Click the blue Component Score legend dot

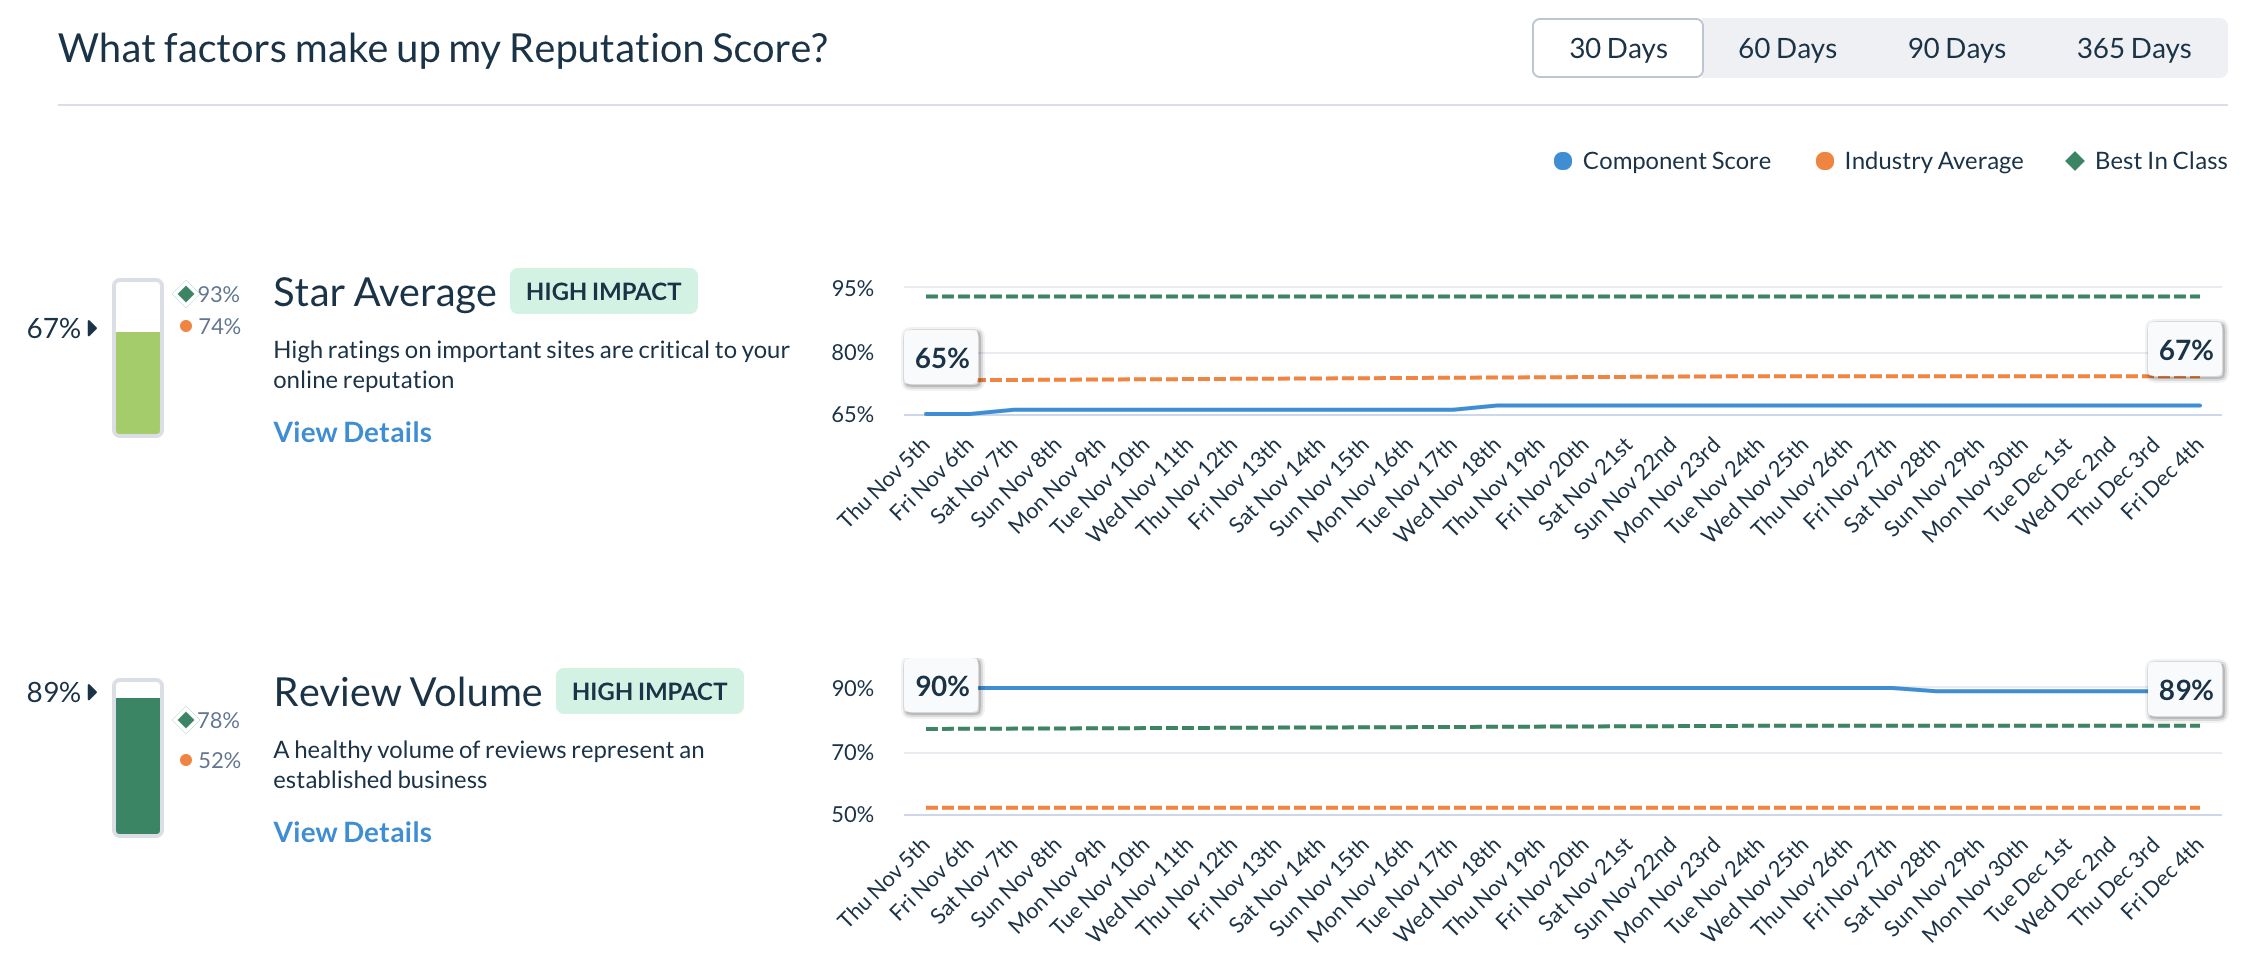pos(1562,160)
